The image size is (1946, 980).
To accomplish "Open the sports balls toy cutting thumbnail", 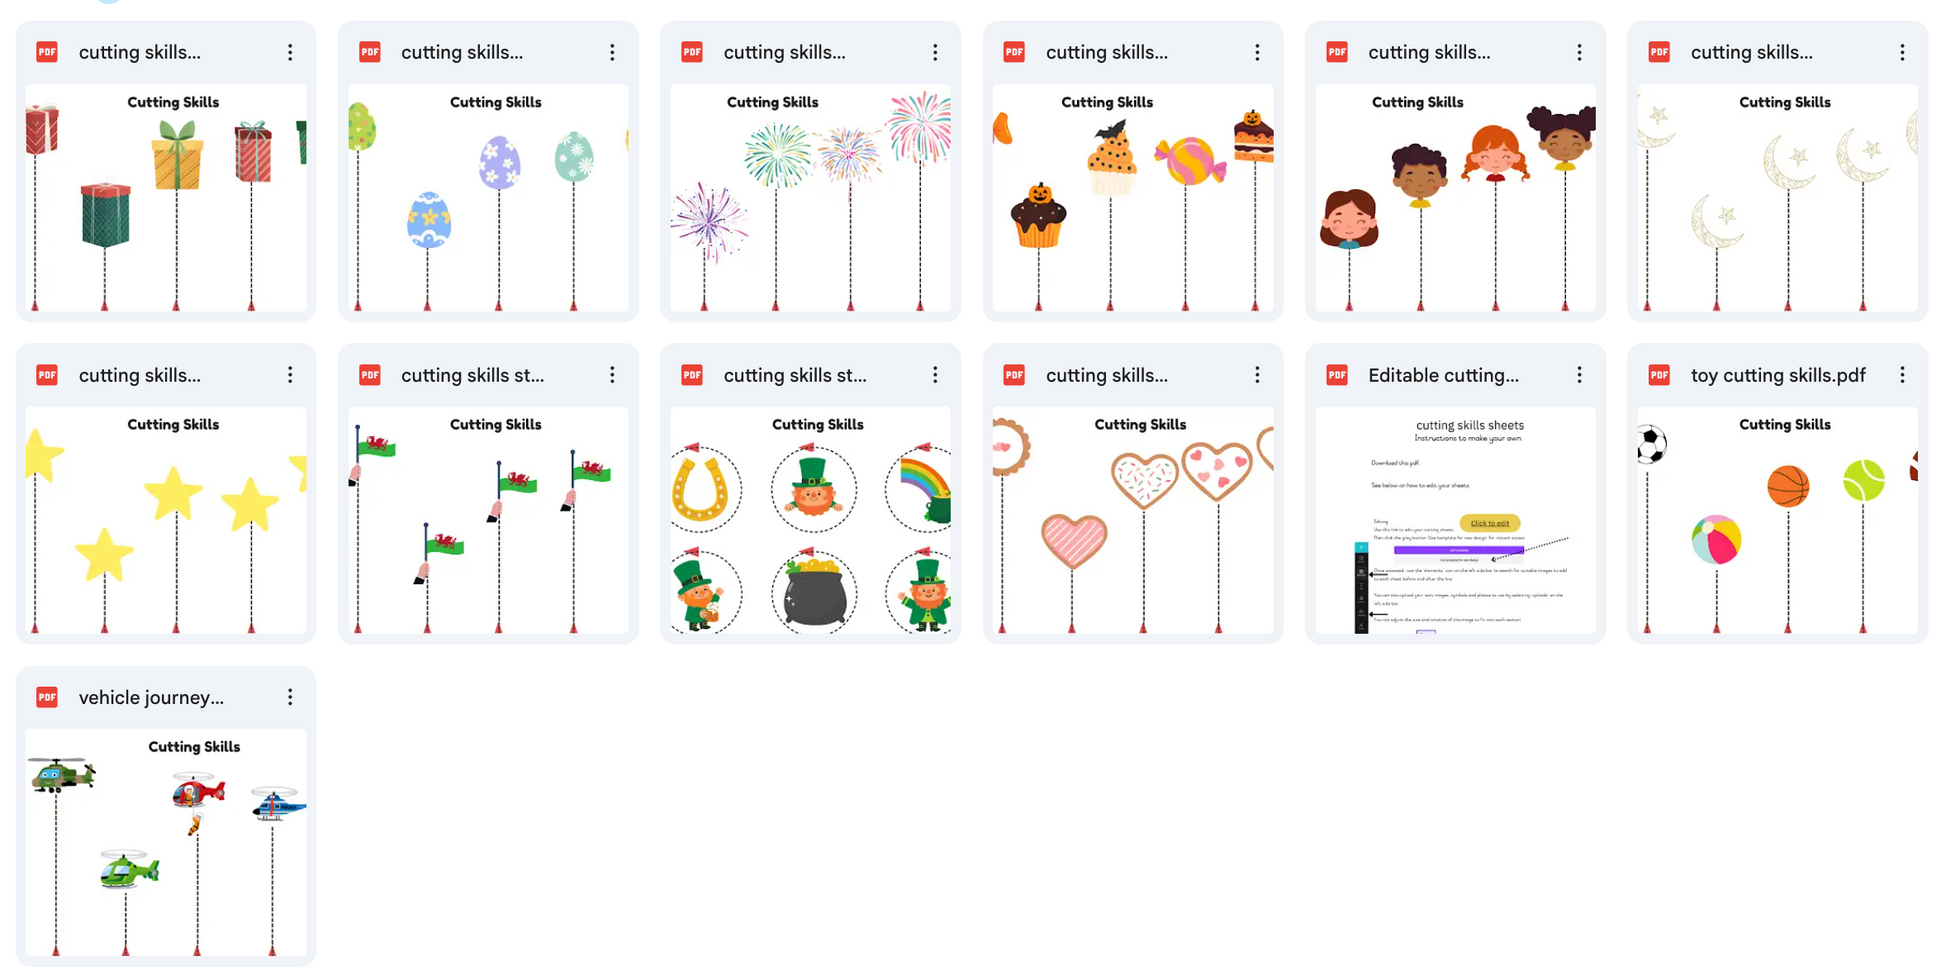I will (1777, 520).
